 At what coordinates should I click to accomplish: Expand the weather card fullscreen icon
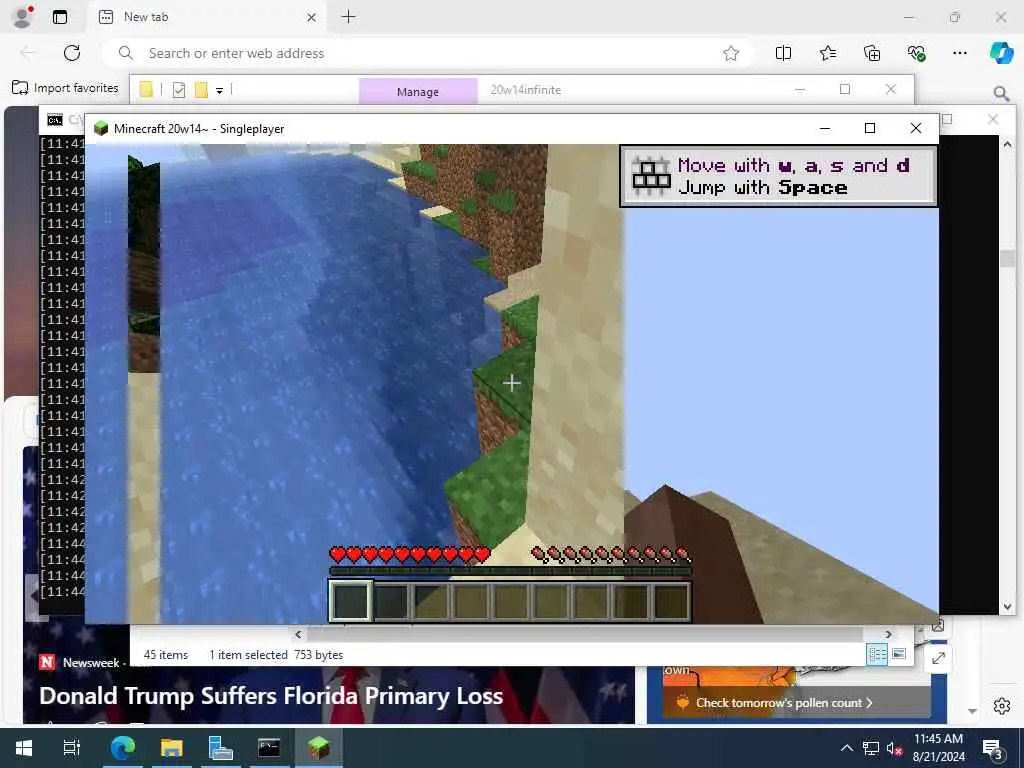click(938, 658)
